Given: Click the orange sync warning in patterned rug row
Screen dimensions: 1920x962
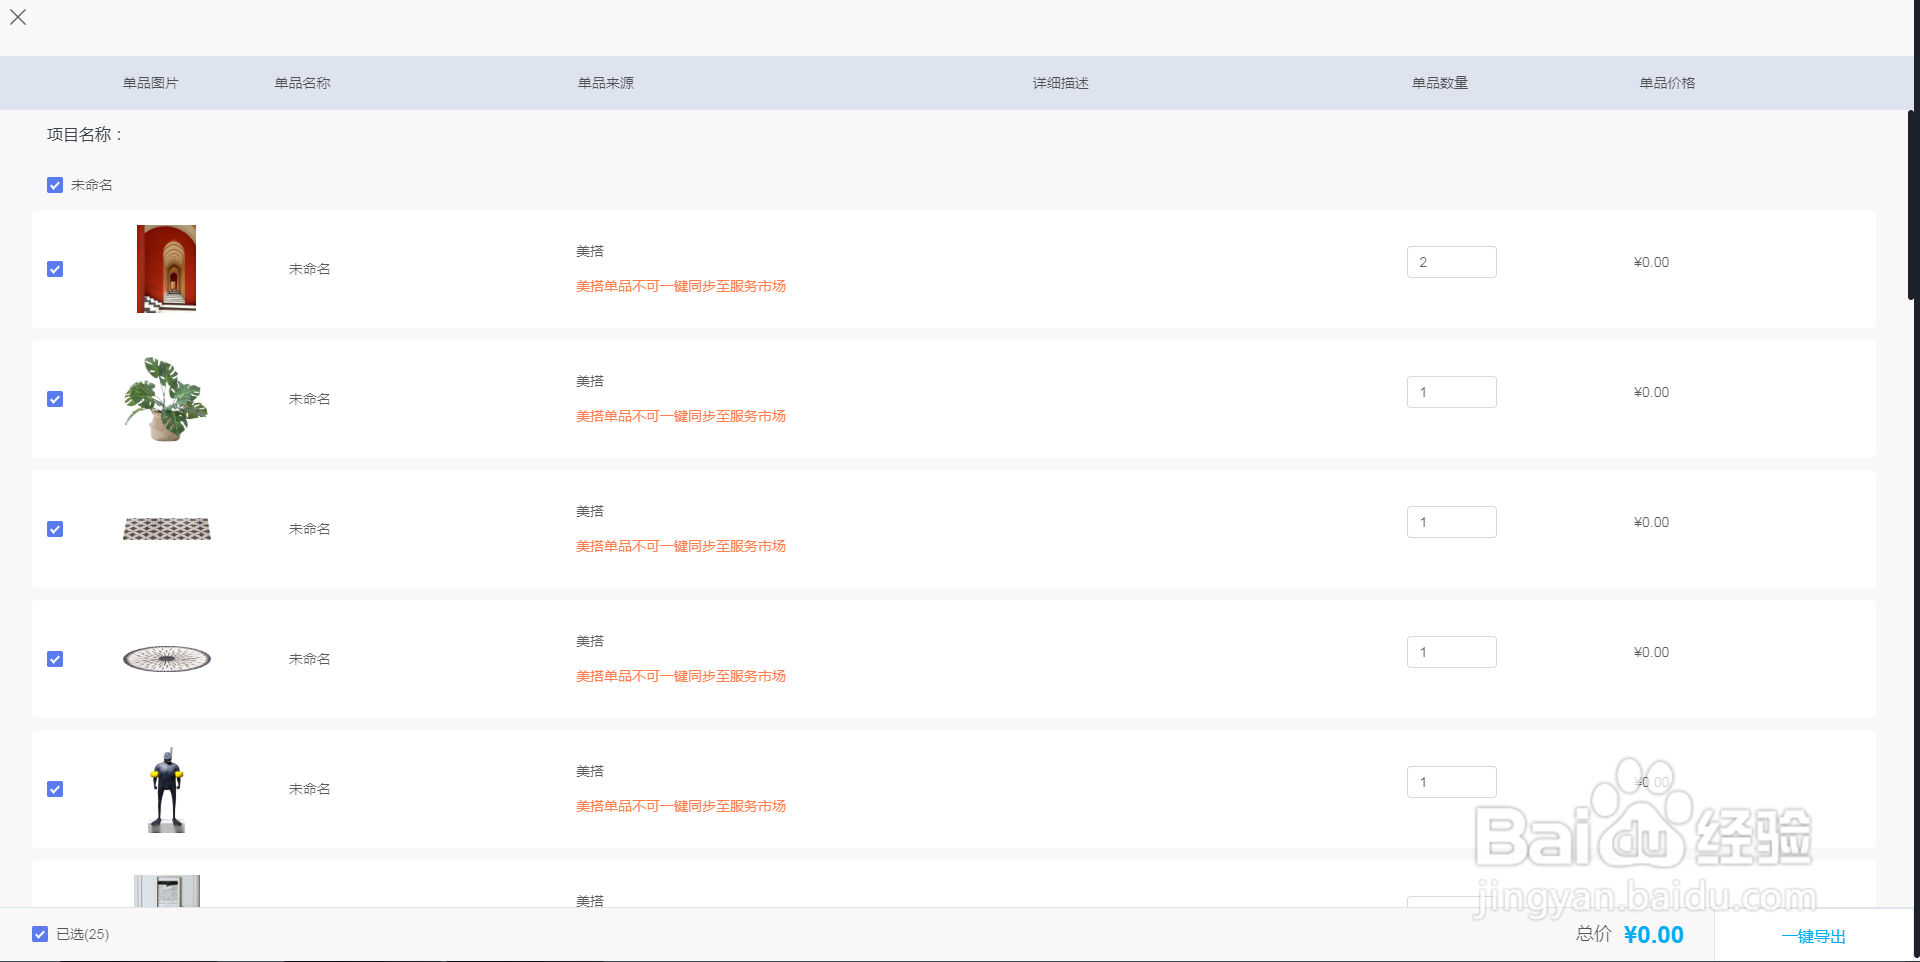Looking at the screenshot, I should click(681, 546).
